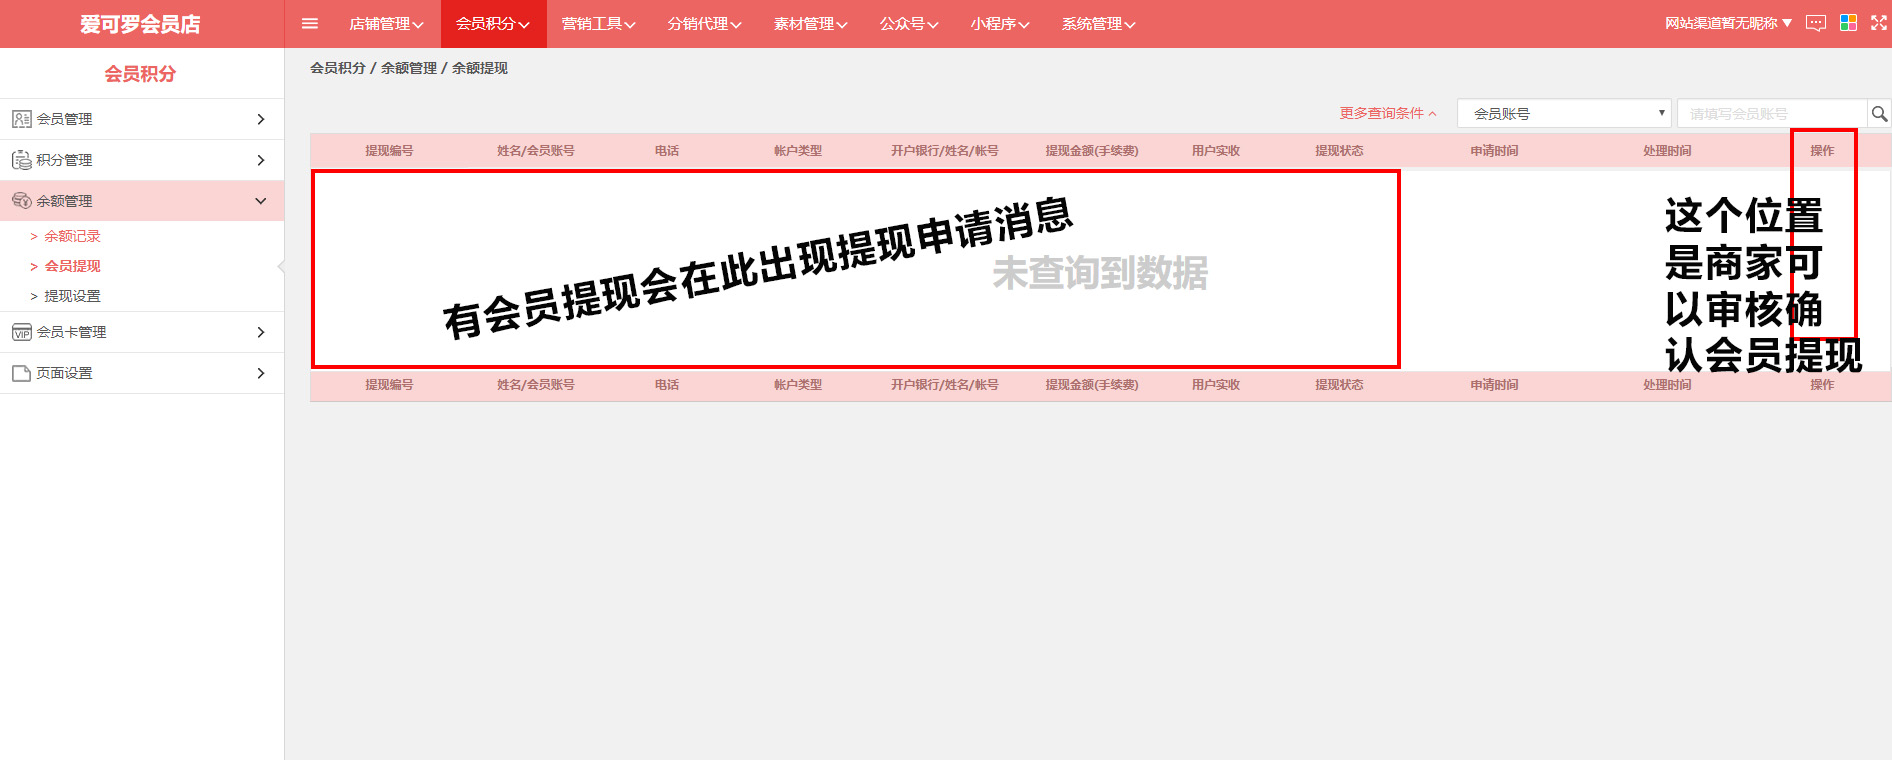This screenshot has width=1892, height=760.
Task: Open the 店铺管理 top menu
Action: pos(386,24)
